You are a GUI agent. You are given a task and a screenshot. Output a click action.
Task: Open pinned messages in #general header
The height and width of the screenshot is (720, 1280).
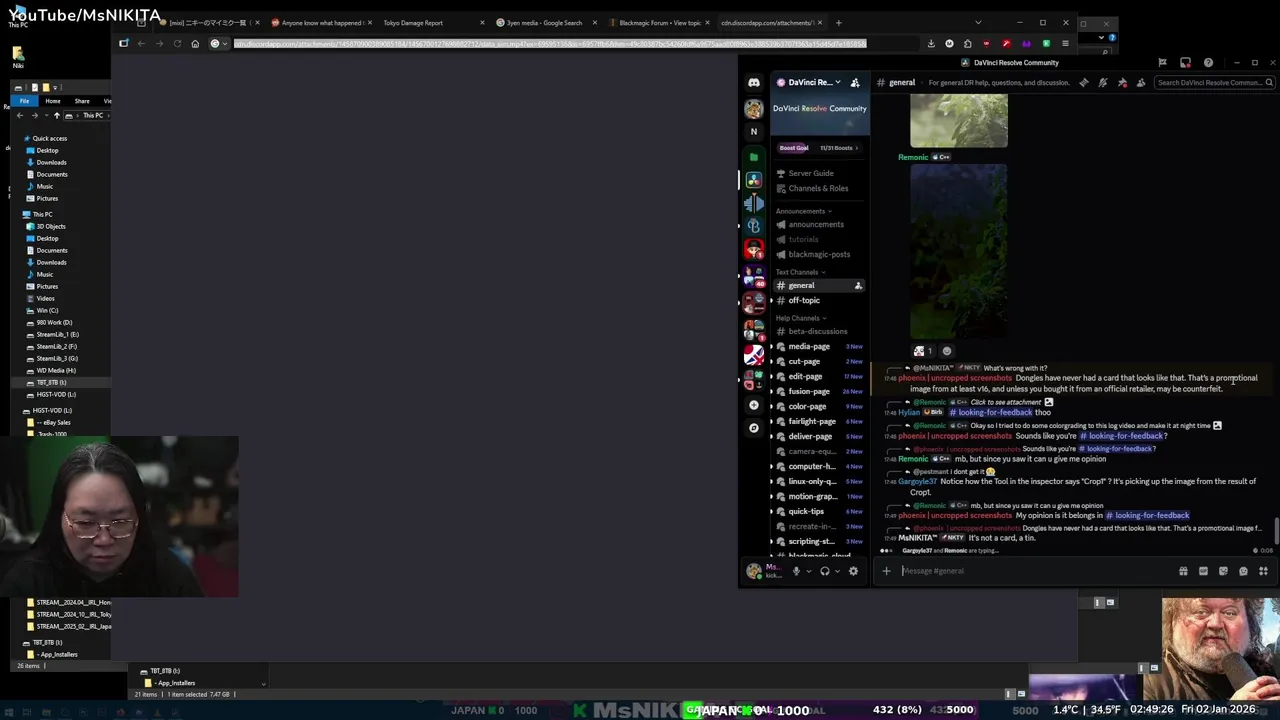pyautogui.click(x=1122, y=83)
